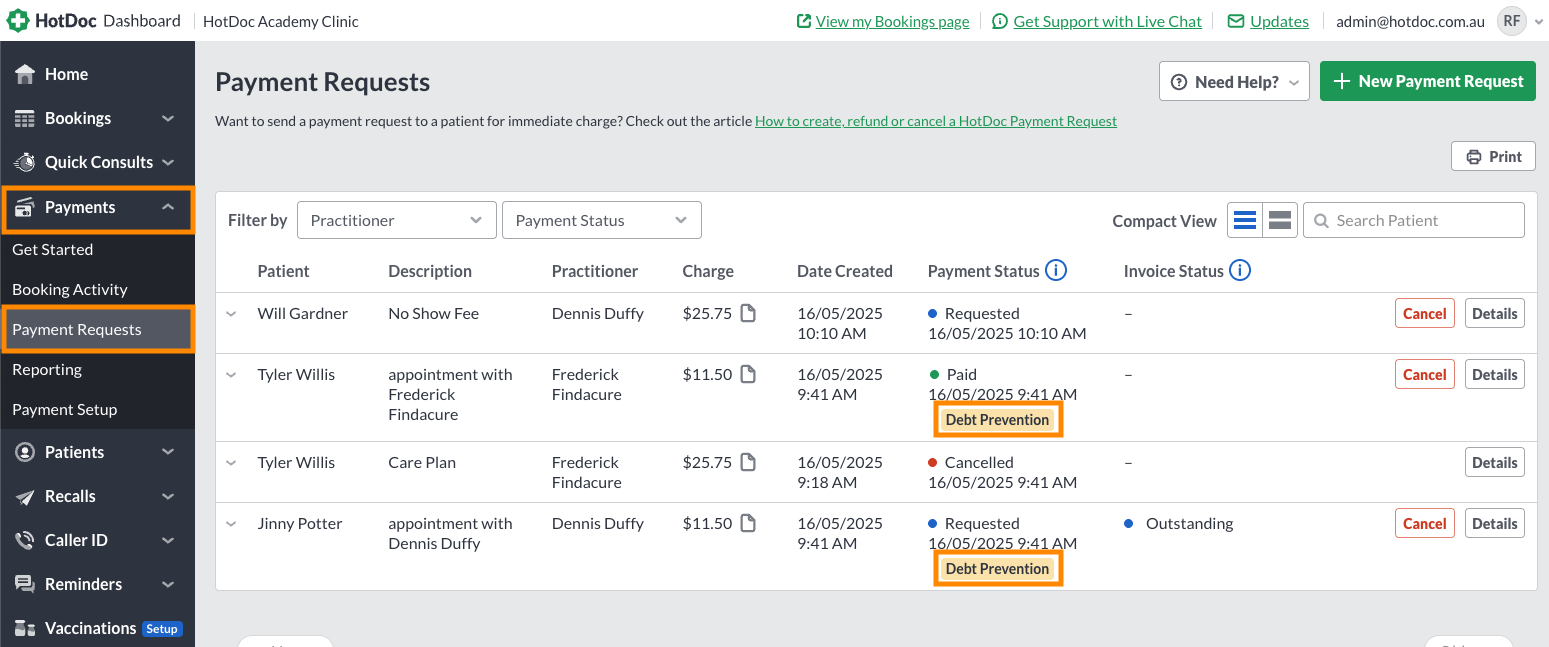This screenshot has width=1549, height=647.
Task: Open Get Support with Live Chat link
Action: pyautogui.click(x=1107, y=21)
